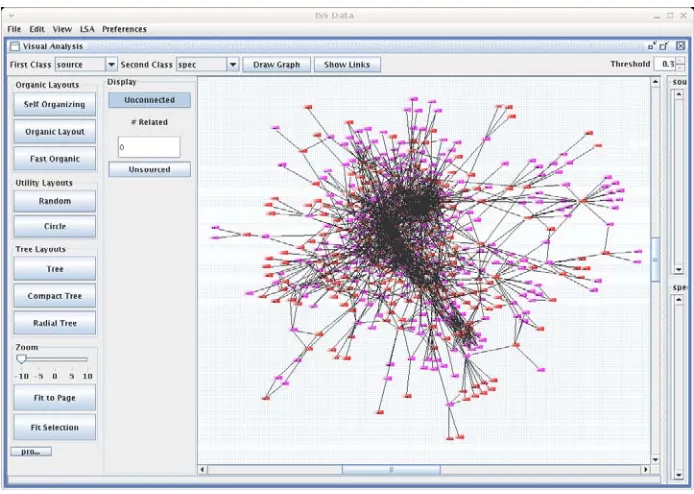Screen dimensions: 694x494
Task: Click the pro... button at bottom left
Action: [x=31, y=452]
